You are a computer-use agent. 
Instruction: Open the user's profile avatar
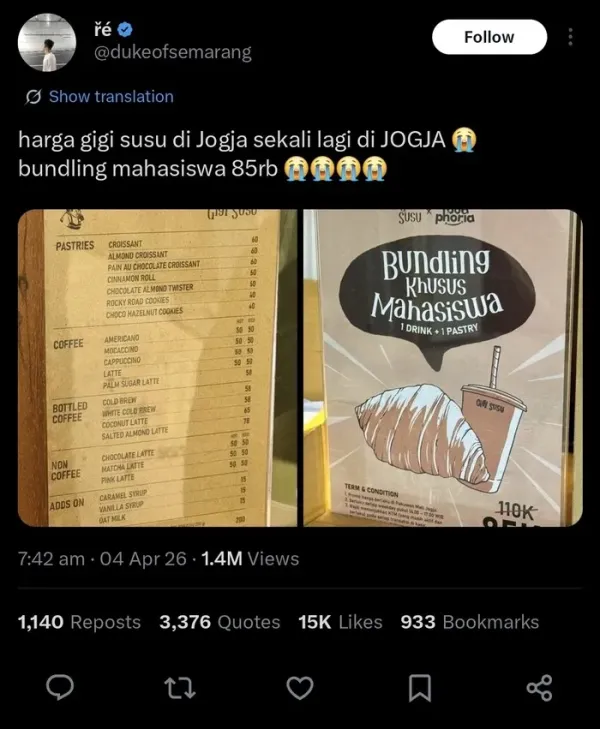pyautogui.click(x=47, y=42)
